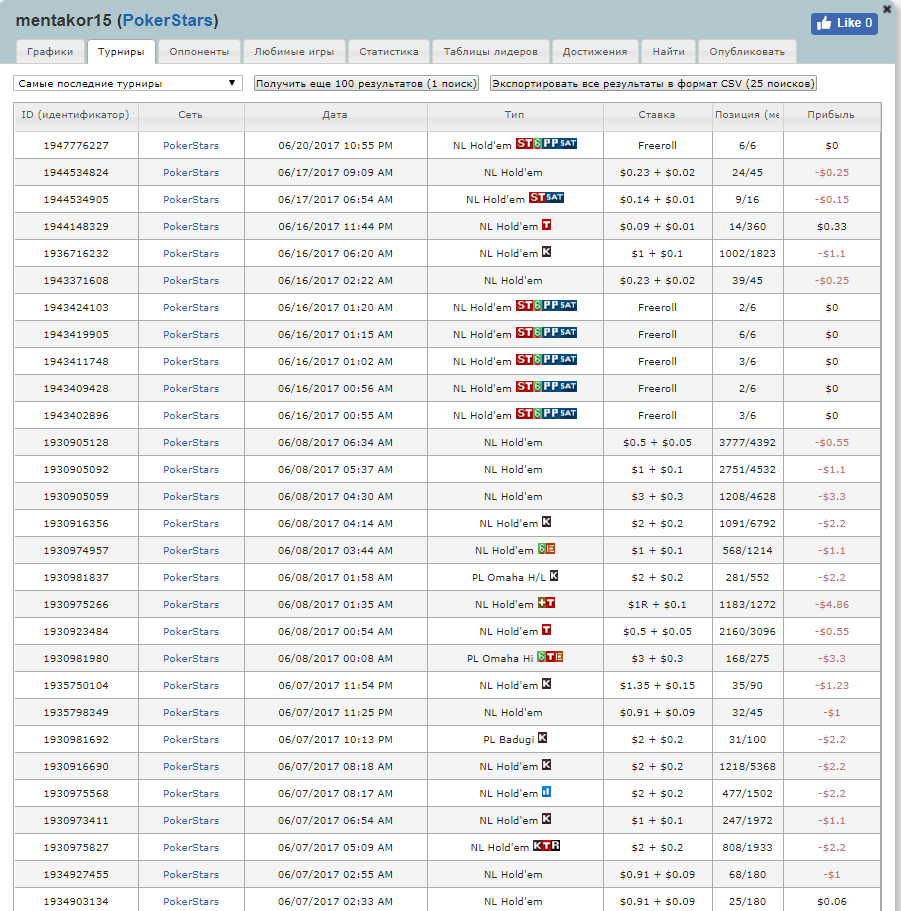901x911 pixels.
Task: Click date 06/08/2017 04:30 AM
Action: [335, 496]
